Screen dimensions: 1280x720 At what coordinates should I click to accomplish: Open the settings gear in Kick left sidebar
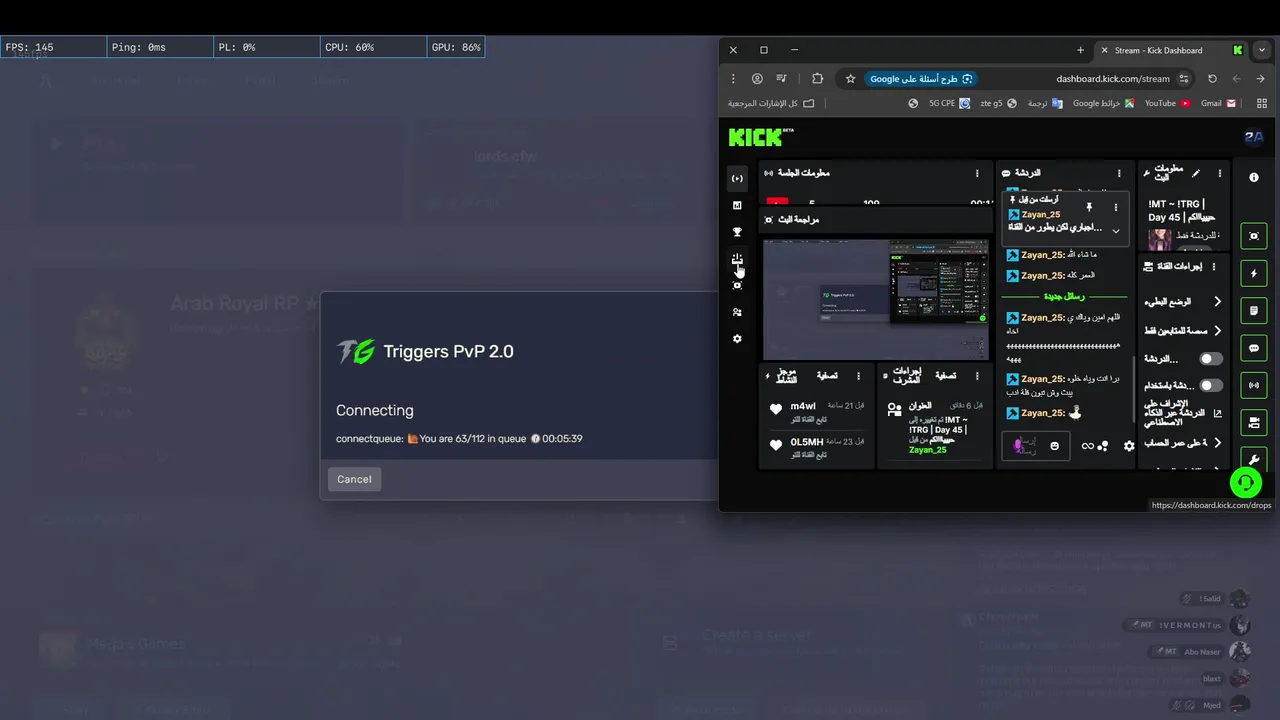[737, 339]
